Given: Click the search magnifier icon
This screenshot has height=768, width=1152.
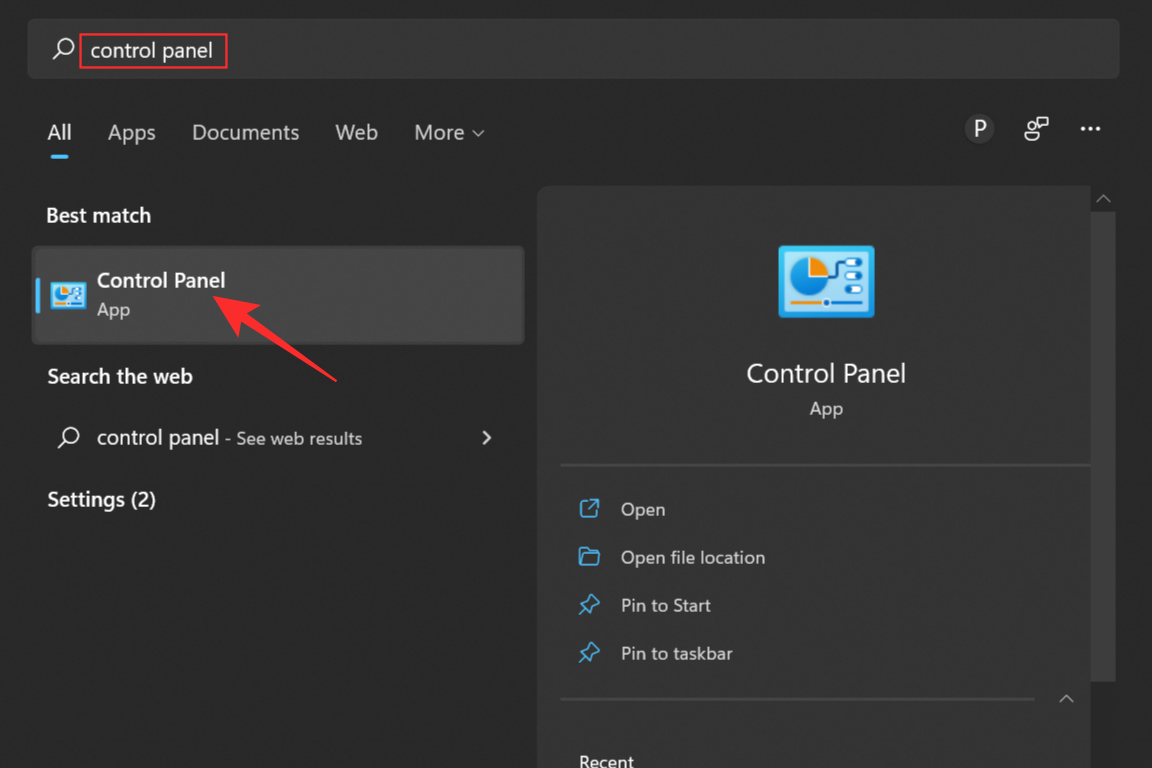Looking at the screenshot, I should (60, 50).
